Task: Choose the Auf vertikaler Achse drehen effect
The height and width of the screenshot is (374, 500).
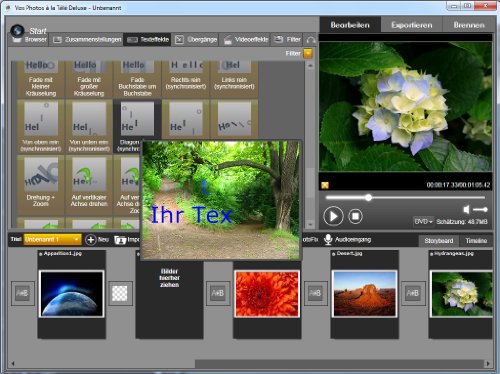Action: tap(89, 185)
